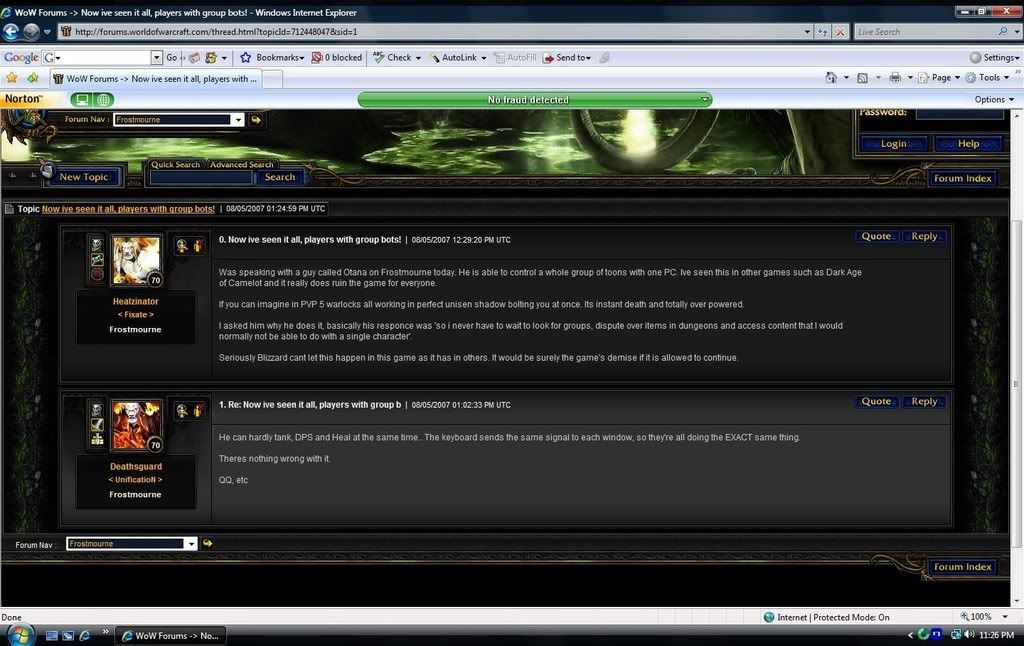Click the AutoLink button

453,57
